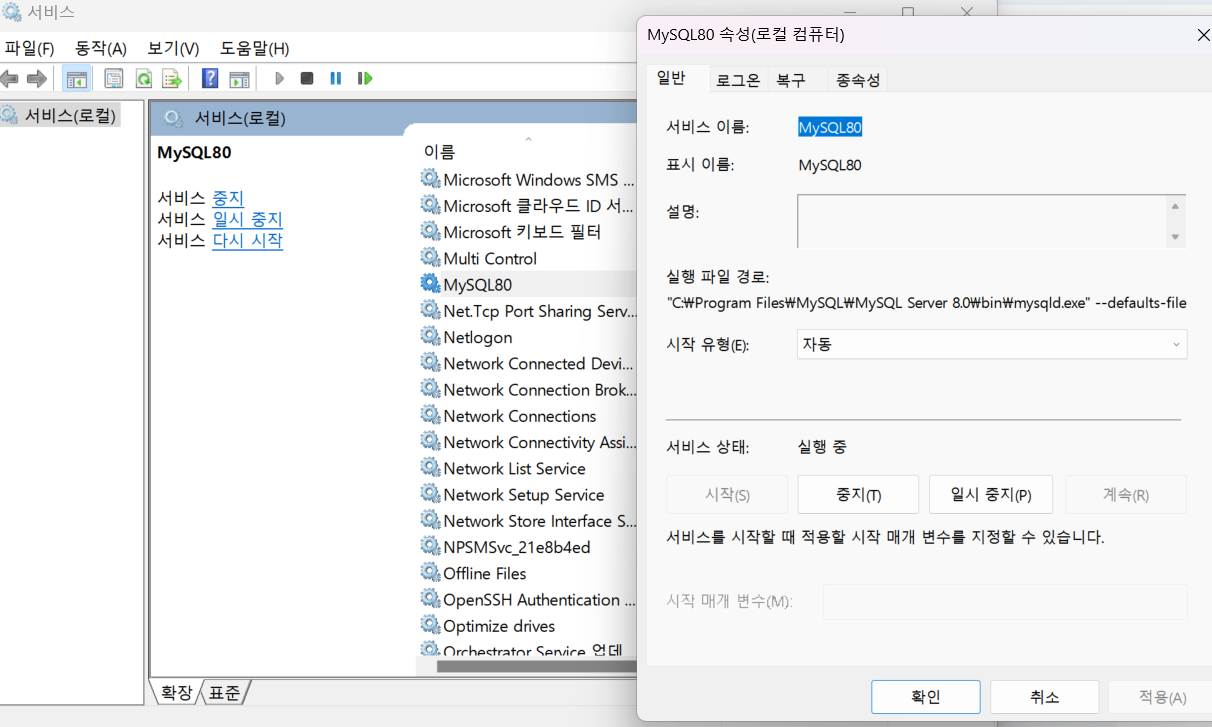Image resolution: width=1212 pixels, height=727 pixels.
Task: Click the Start Service play icon
Action: click(279, 78)
